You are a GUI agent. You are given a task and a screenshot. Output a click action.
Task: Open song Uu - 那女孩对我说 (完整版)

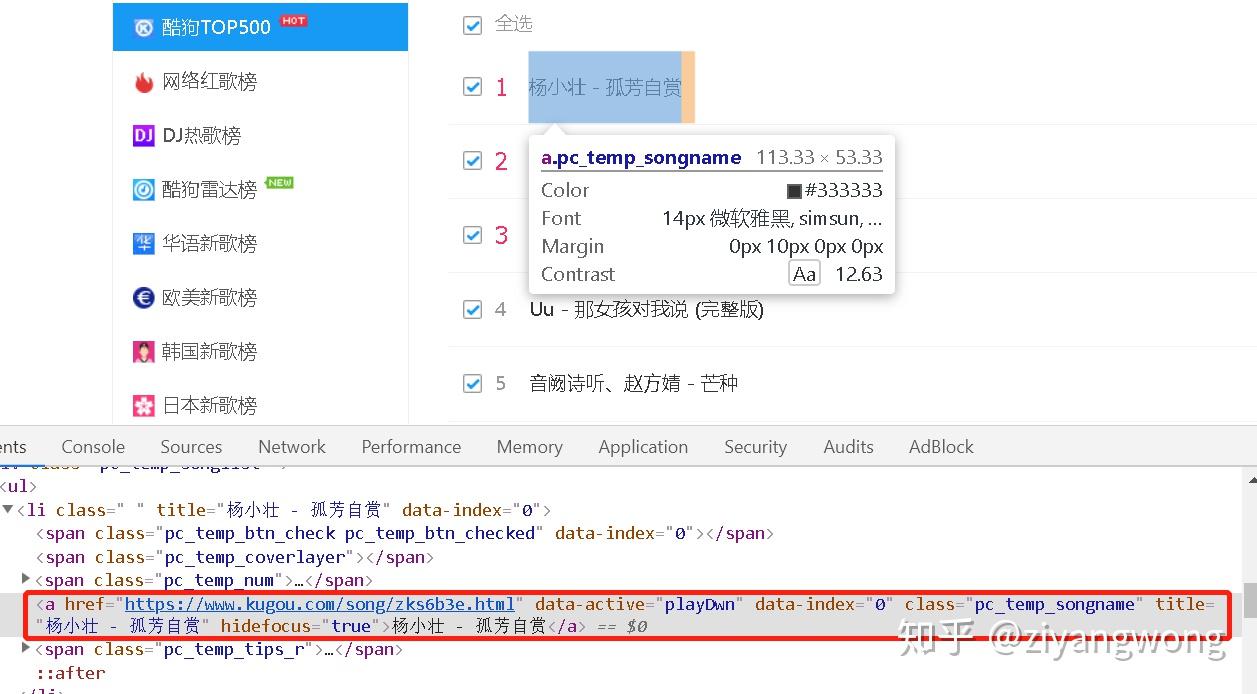click(647, 310)
